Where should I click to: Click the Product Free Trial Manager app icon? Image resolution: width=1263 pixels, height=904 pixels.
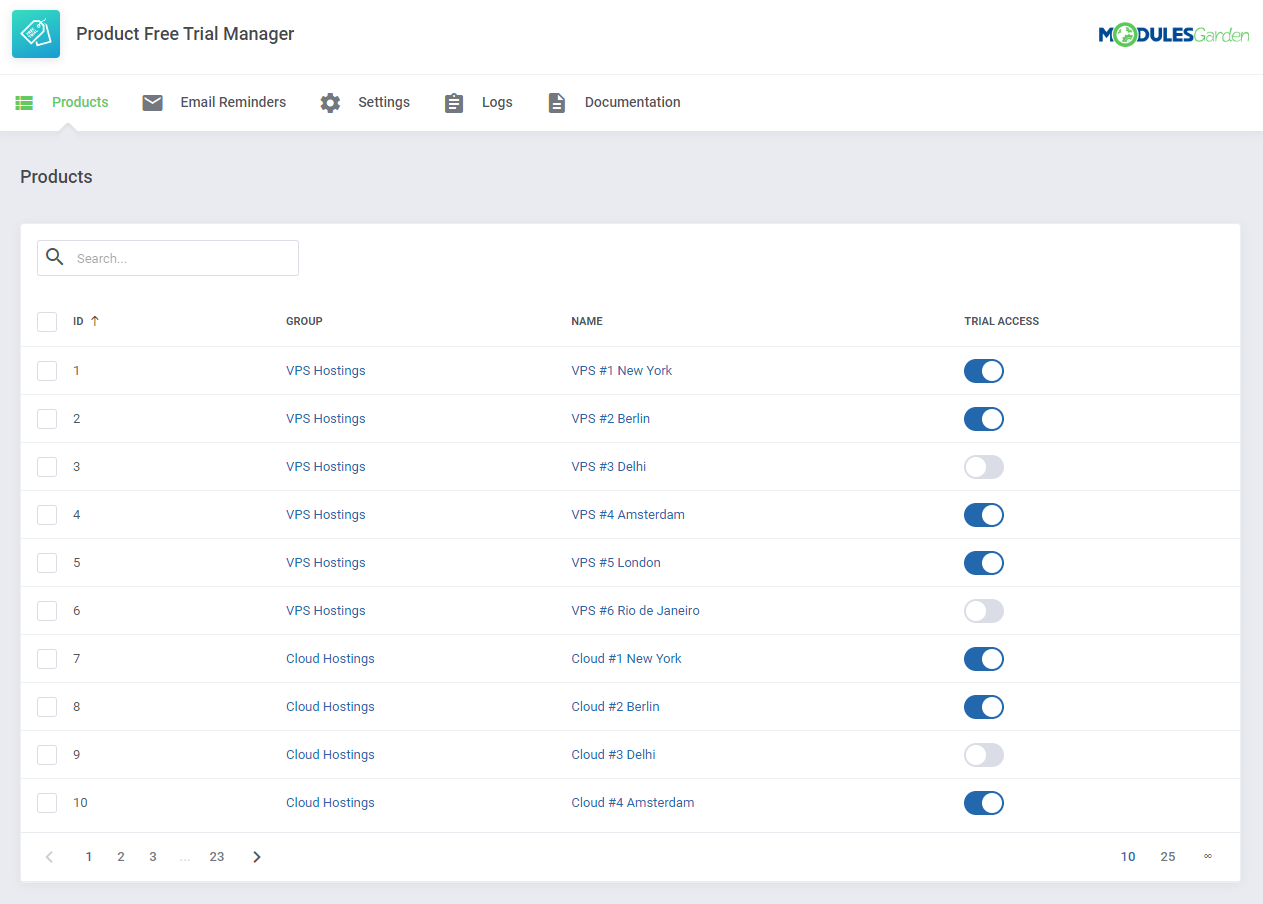coord(35,33)
